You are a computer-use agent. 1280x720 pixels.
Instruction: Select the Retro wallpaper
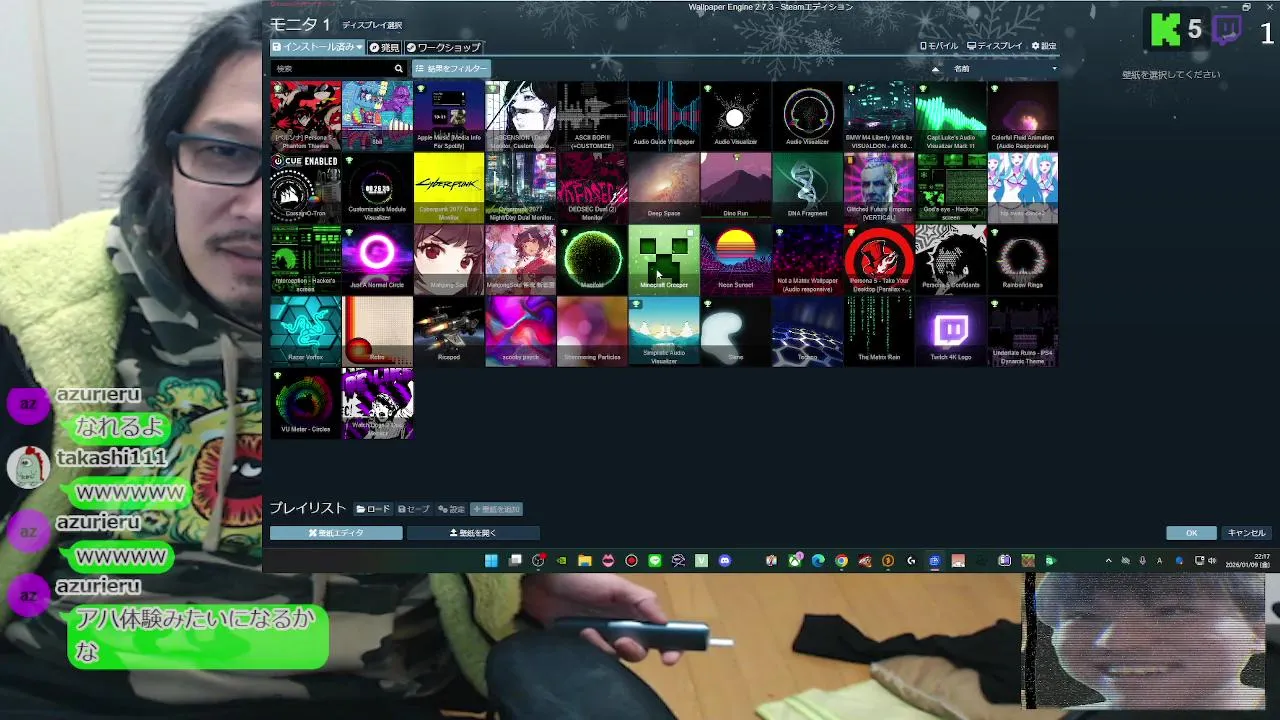377,331
